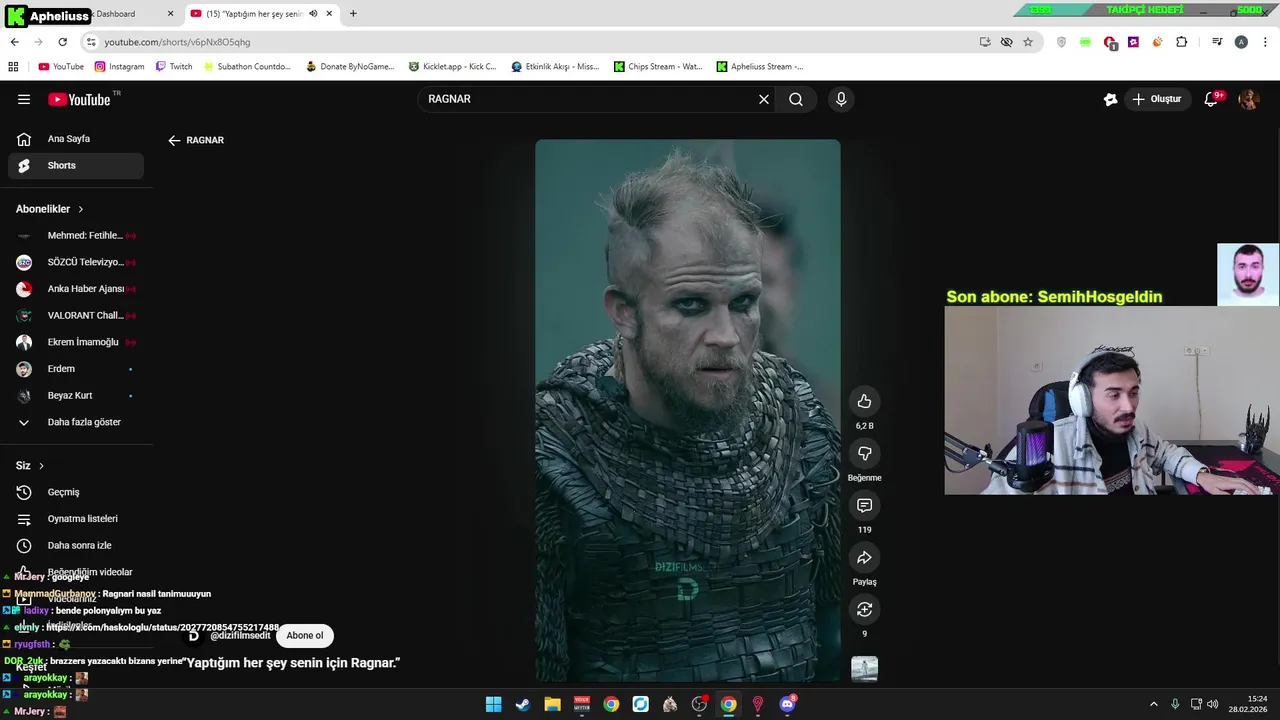Open Erdem subscription channel

pyautogui.click(x=76, y=369)
